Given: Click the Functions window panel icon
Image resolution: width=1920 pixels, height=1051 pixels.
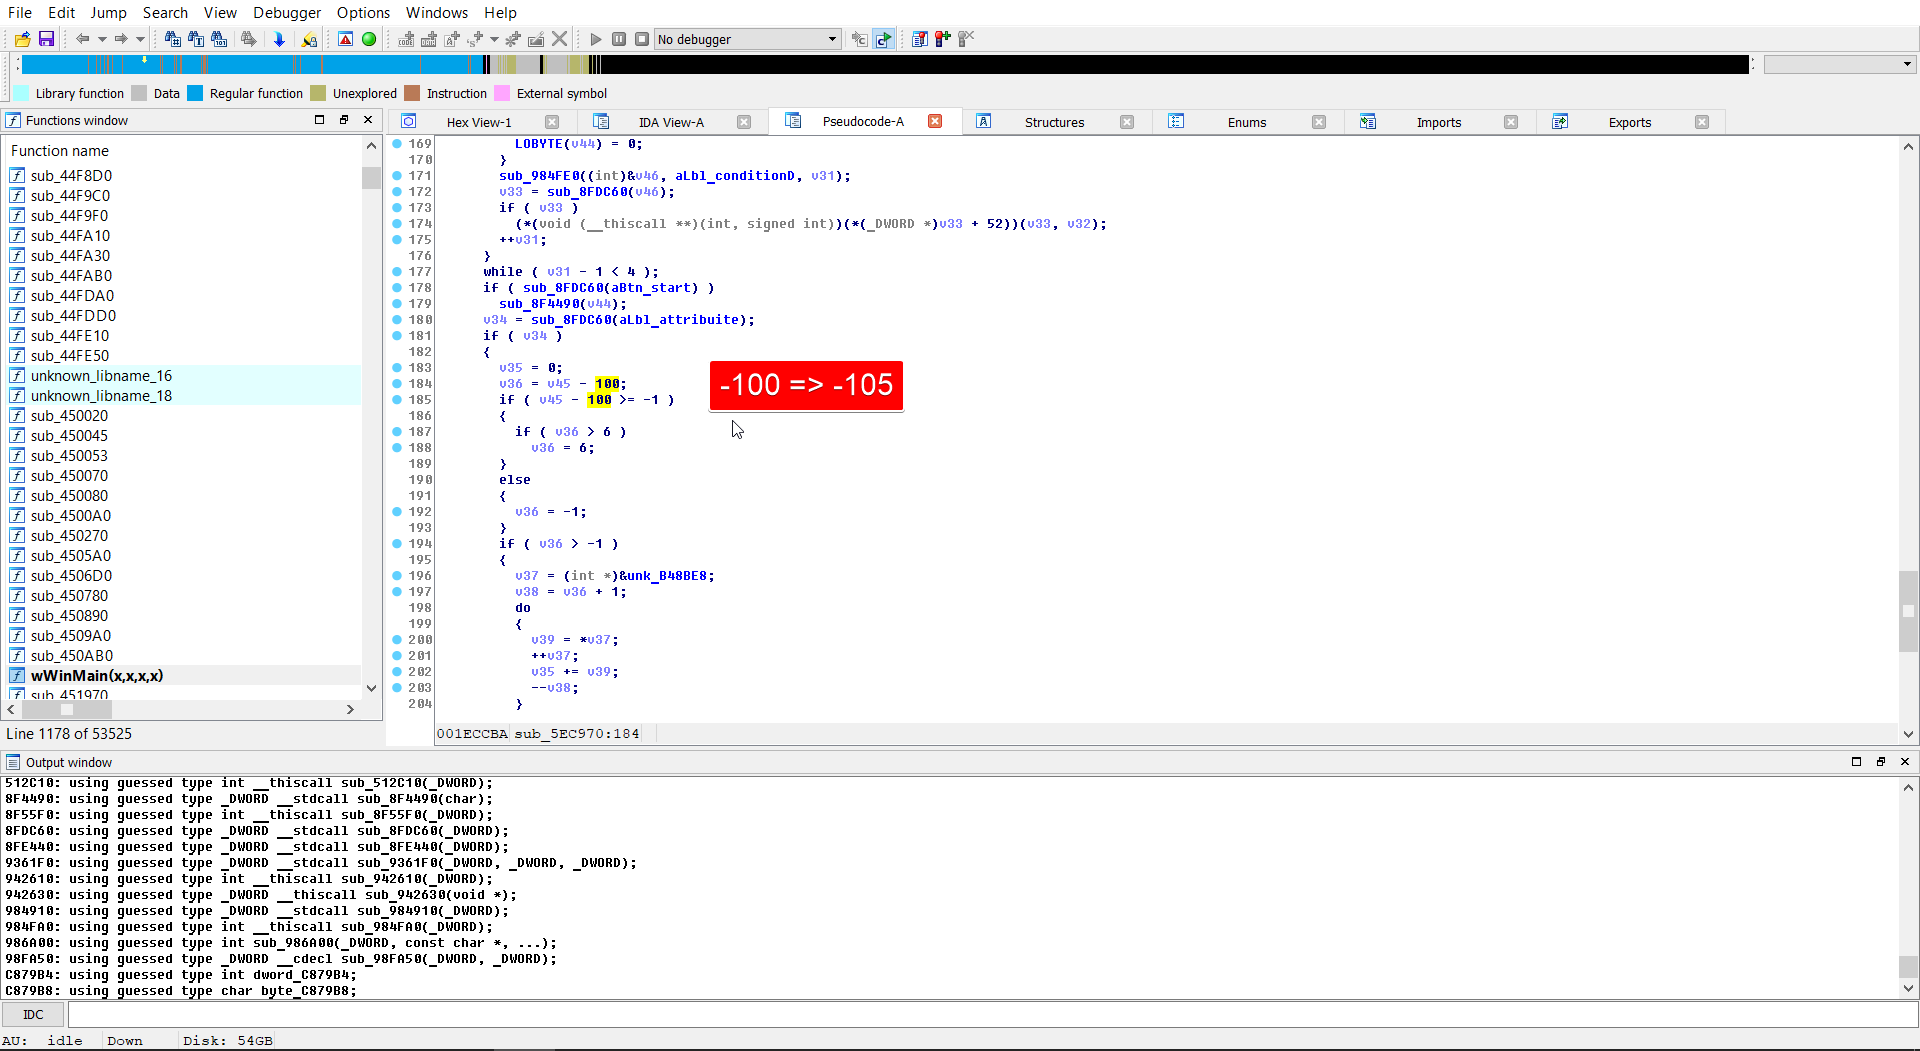Looking at the screenshot, I should [x=13, y=120].
